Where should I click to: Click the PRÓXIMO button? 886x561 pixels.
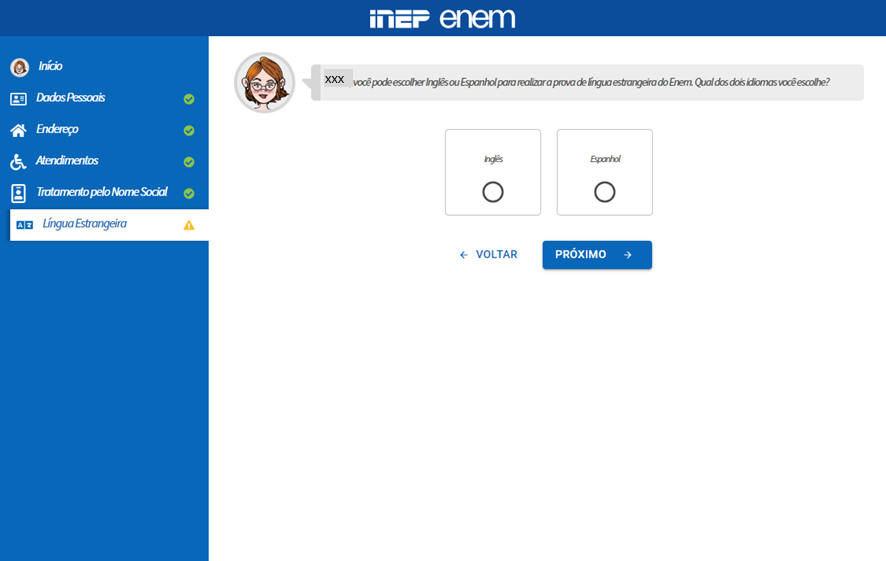point(597,255)
